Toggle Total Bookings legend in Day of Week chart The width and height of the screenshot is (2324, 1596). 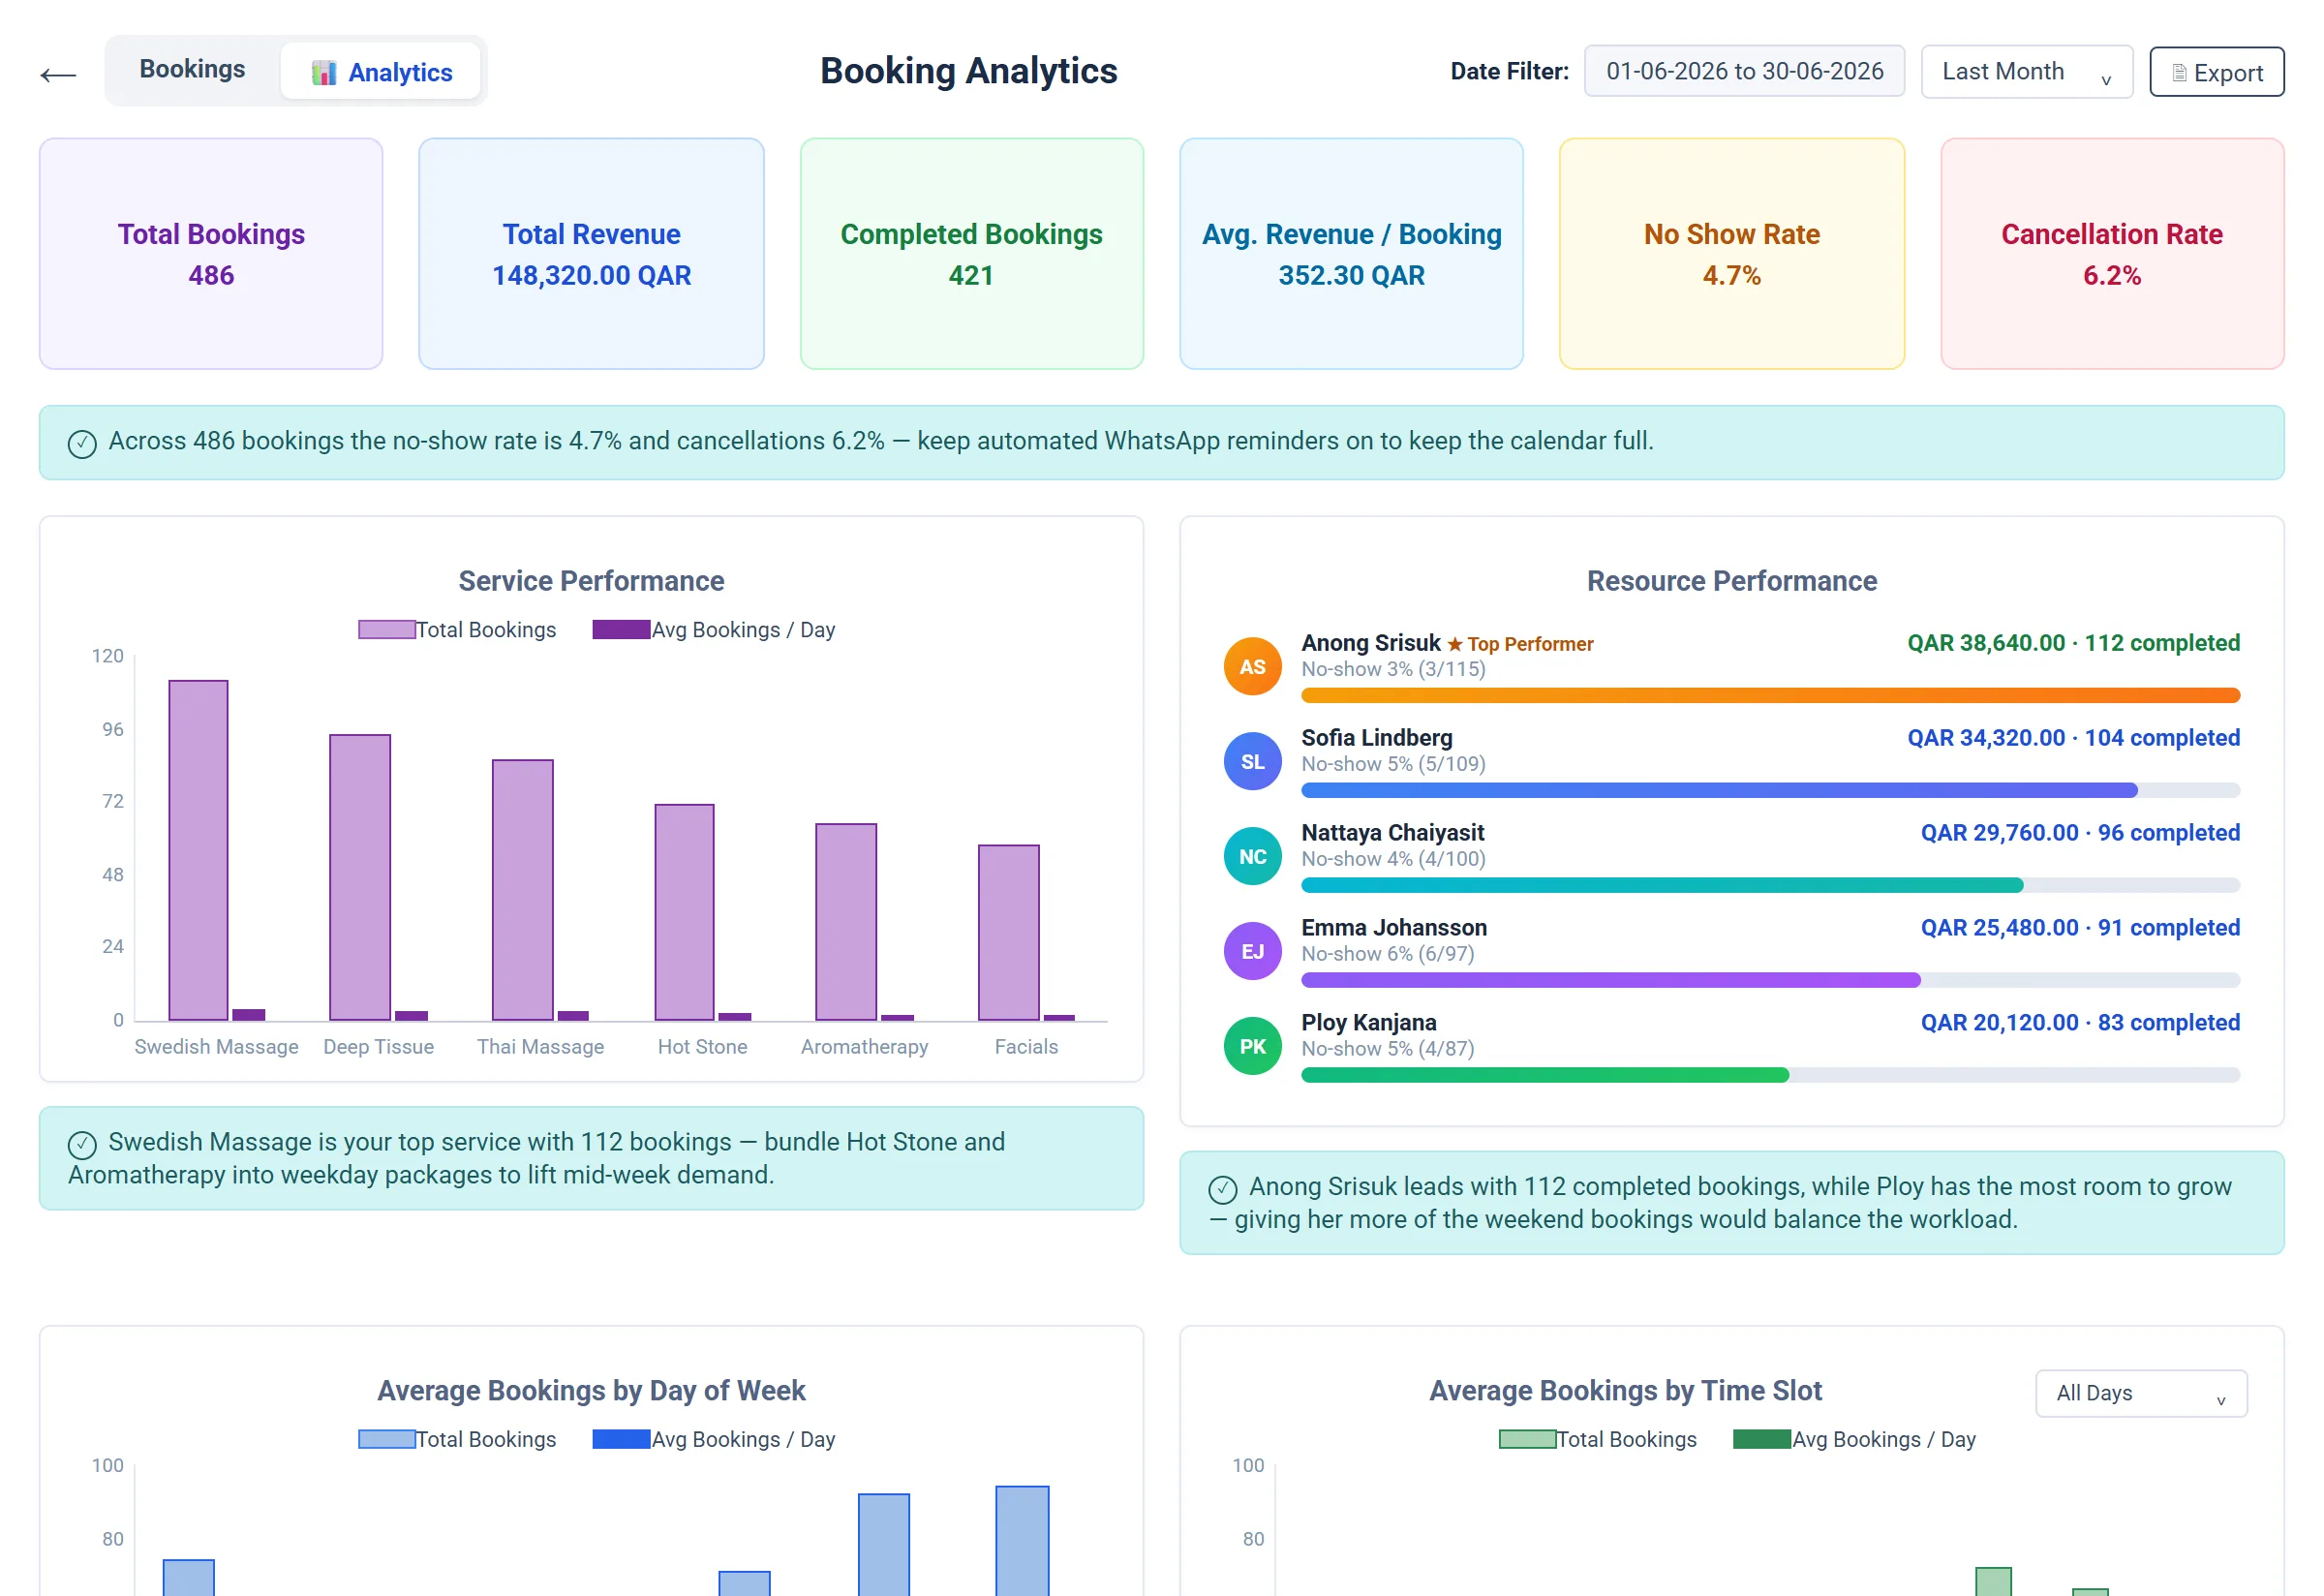(457, 1439)
